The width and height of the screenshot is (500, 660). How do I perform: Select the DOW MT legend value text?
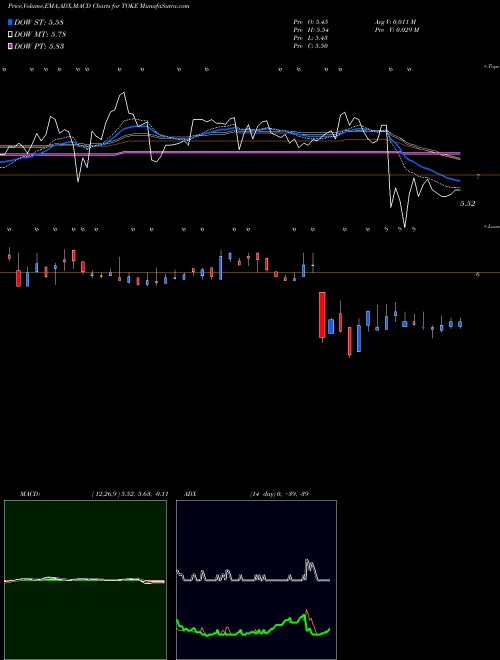point(40,35)
